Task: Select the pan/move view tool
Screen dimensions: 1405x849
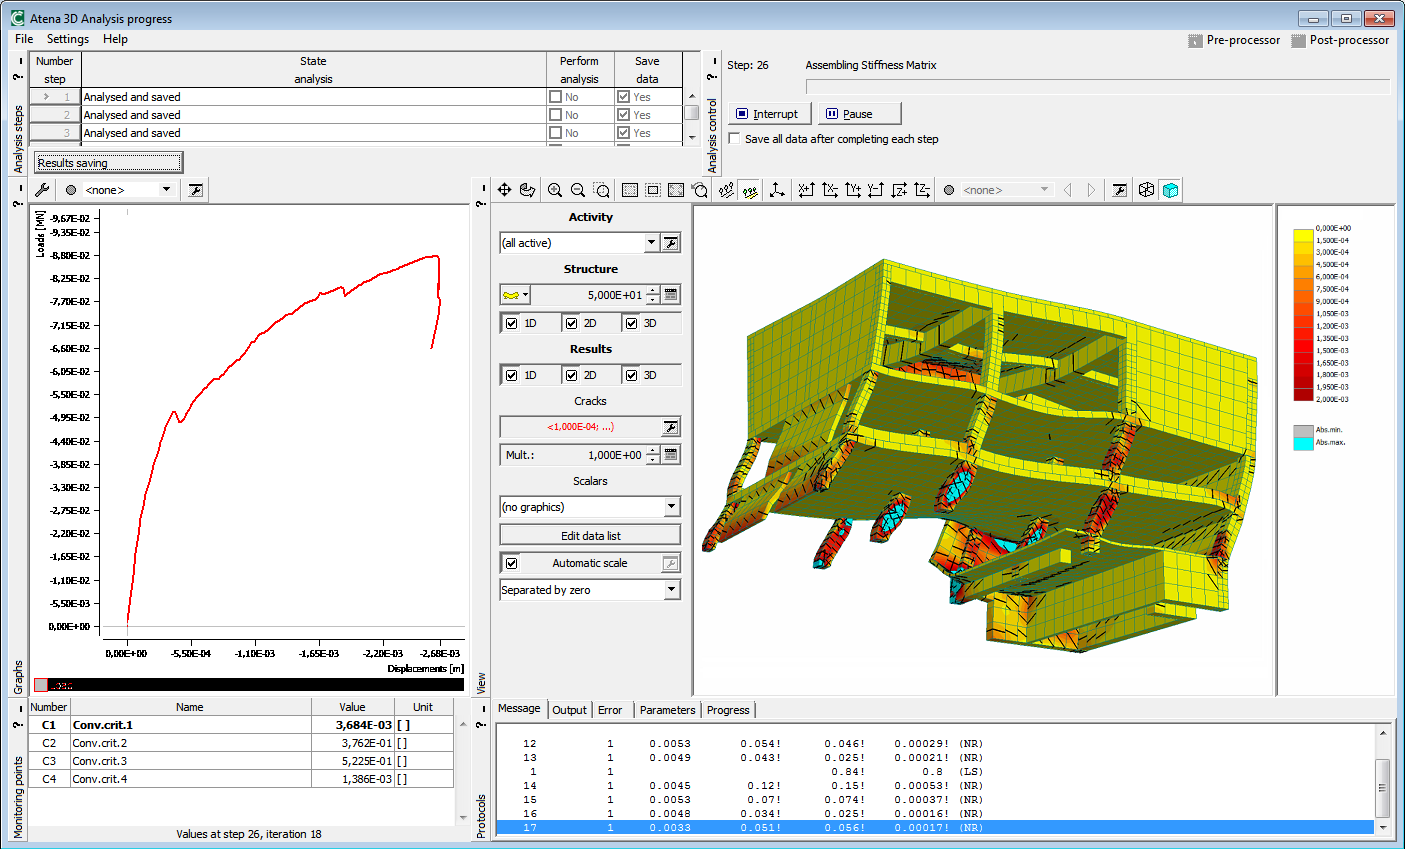Action: pyautogui.click(x=505, y=190)
